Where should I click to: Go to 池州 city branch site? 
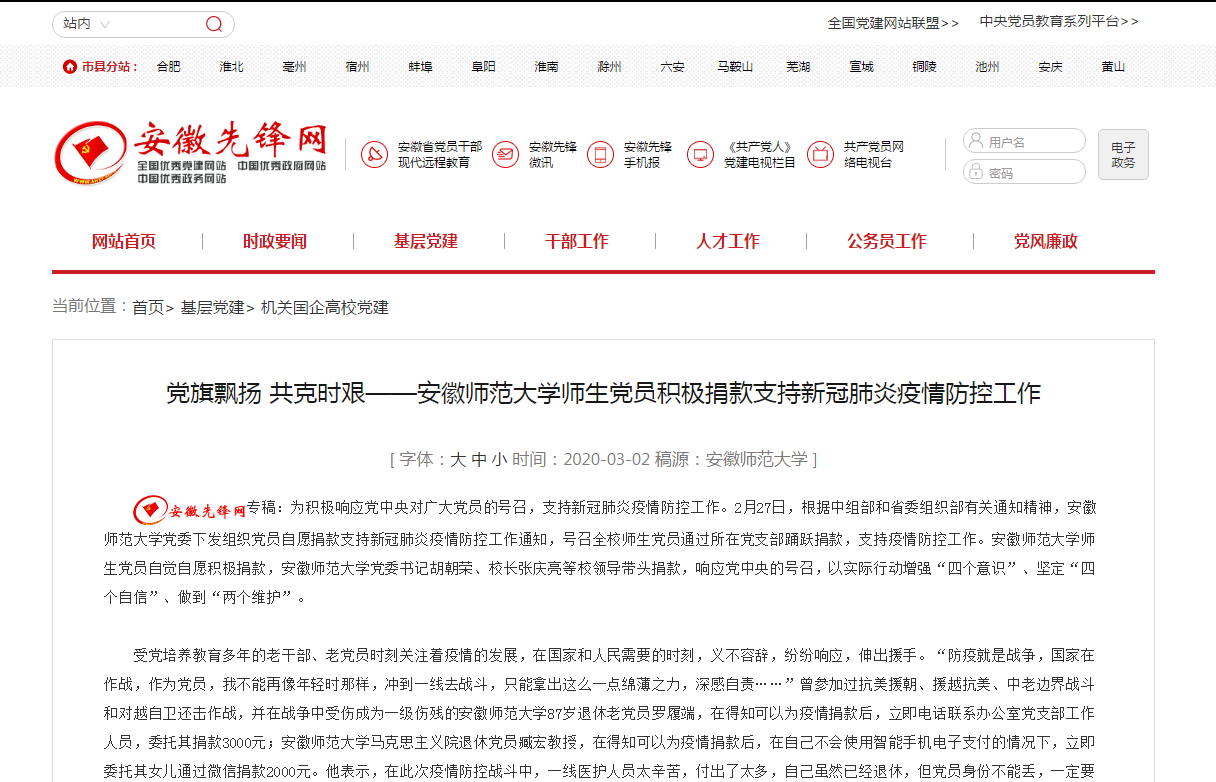(x=987, y=67)
